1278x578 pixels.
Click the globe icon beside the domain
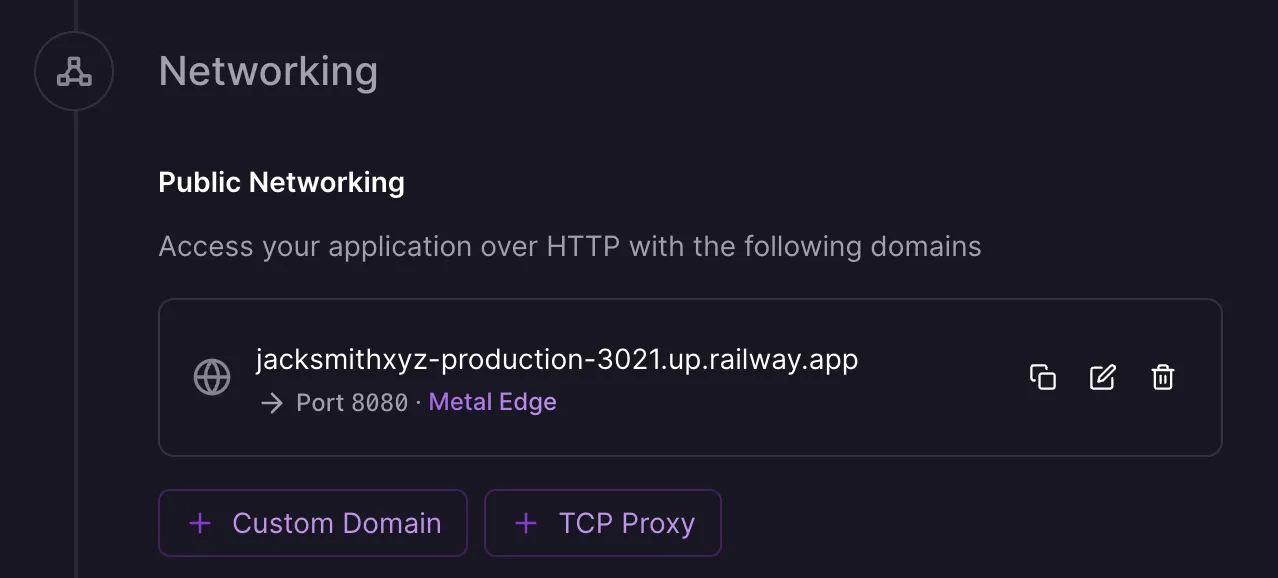pos(211,378)
